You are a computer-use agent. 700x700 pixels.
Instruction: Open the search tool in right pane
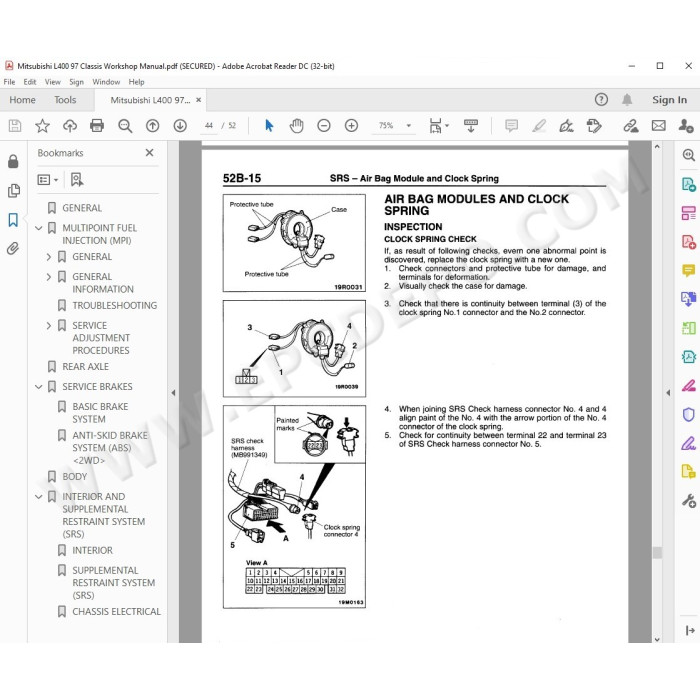coord(688,155)
